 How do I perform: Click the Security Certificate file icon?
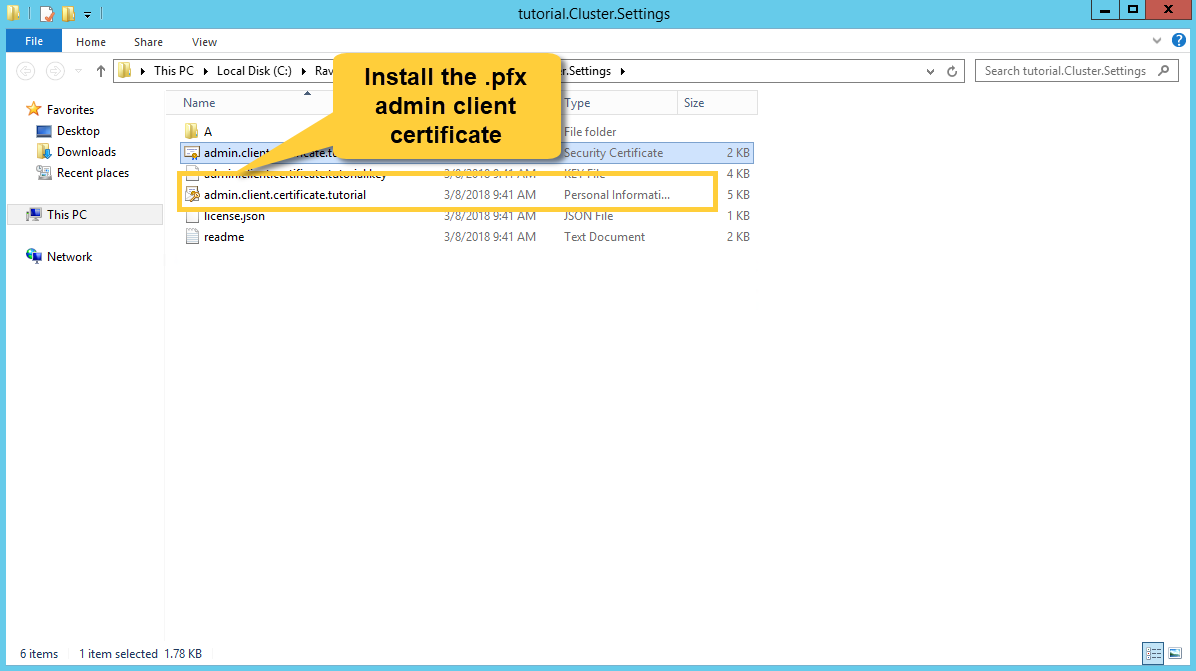(191, 152)
